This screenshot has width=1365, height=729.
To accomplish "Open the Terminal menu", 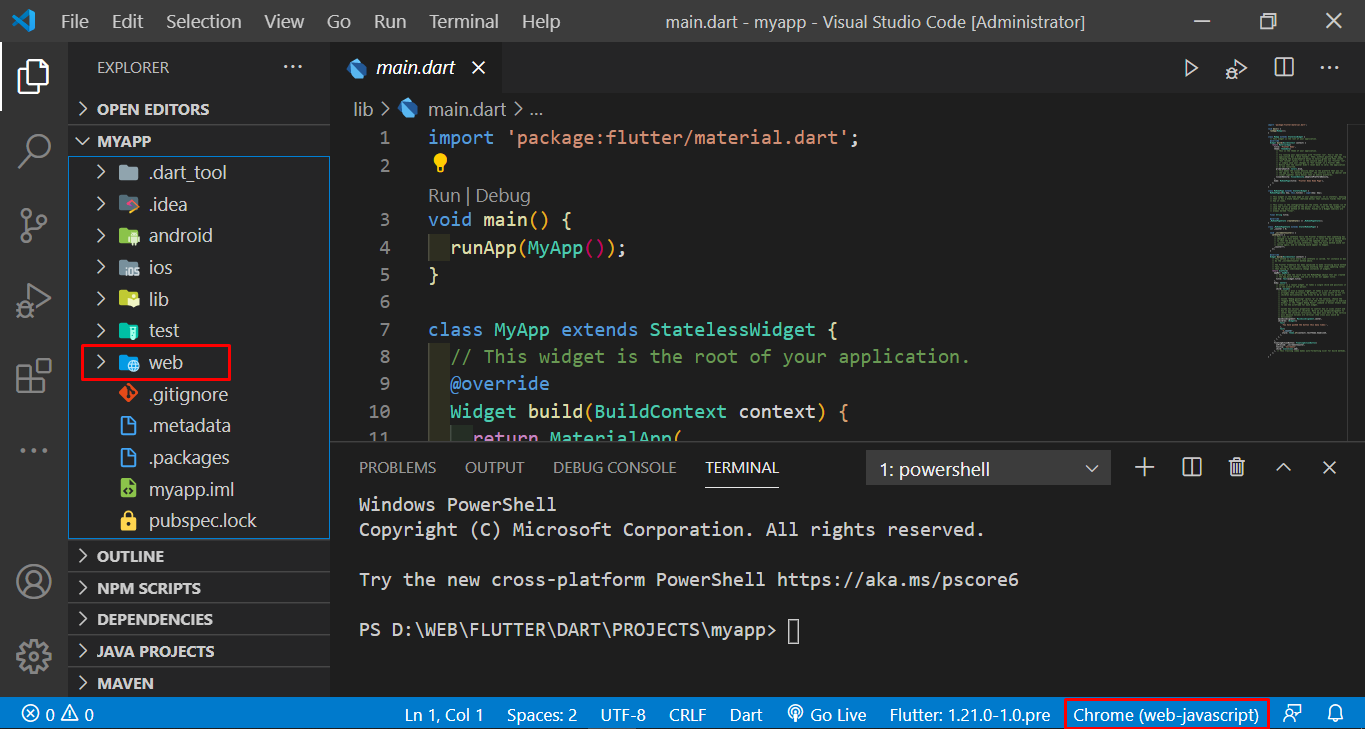I will point(463,21).
